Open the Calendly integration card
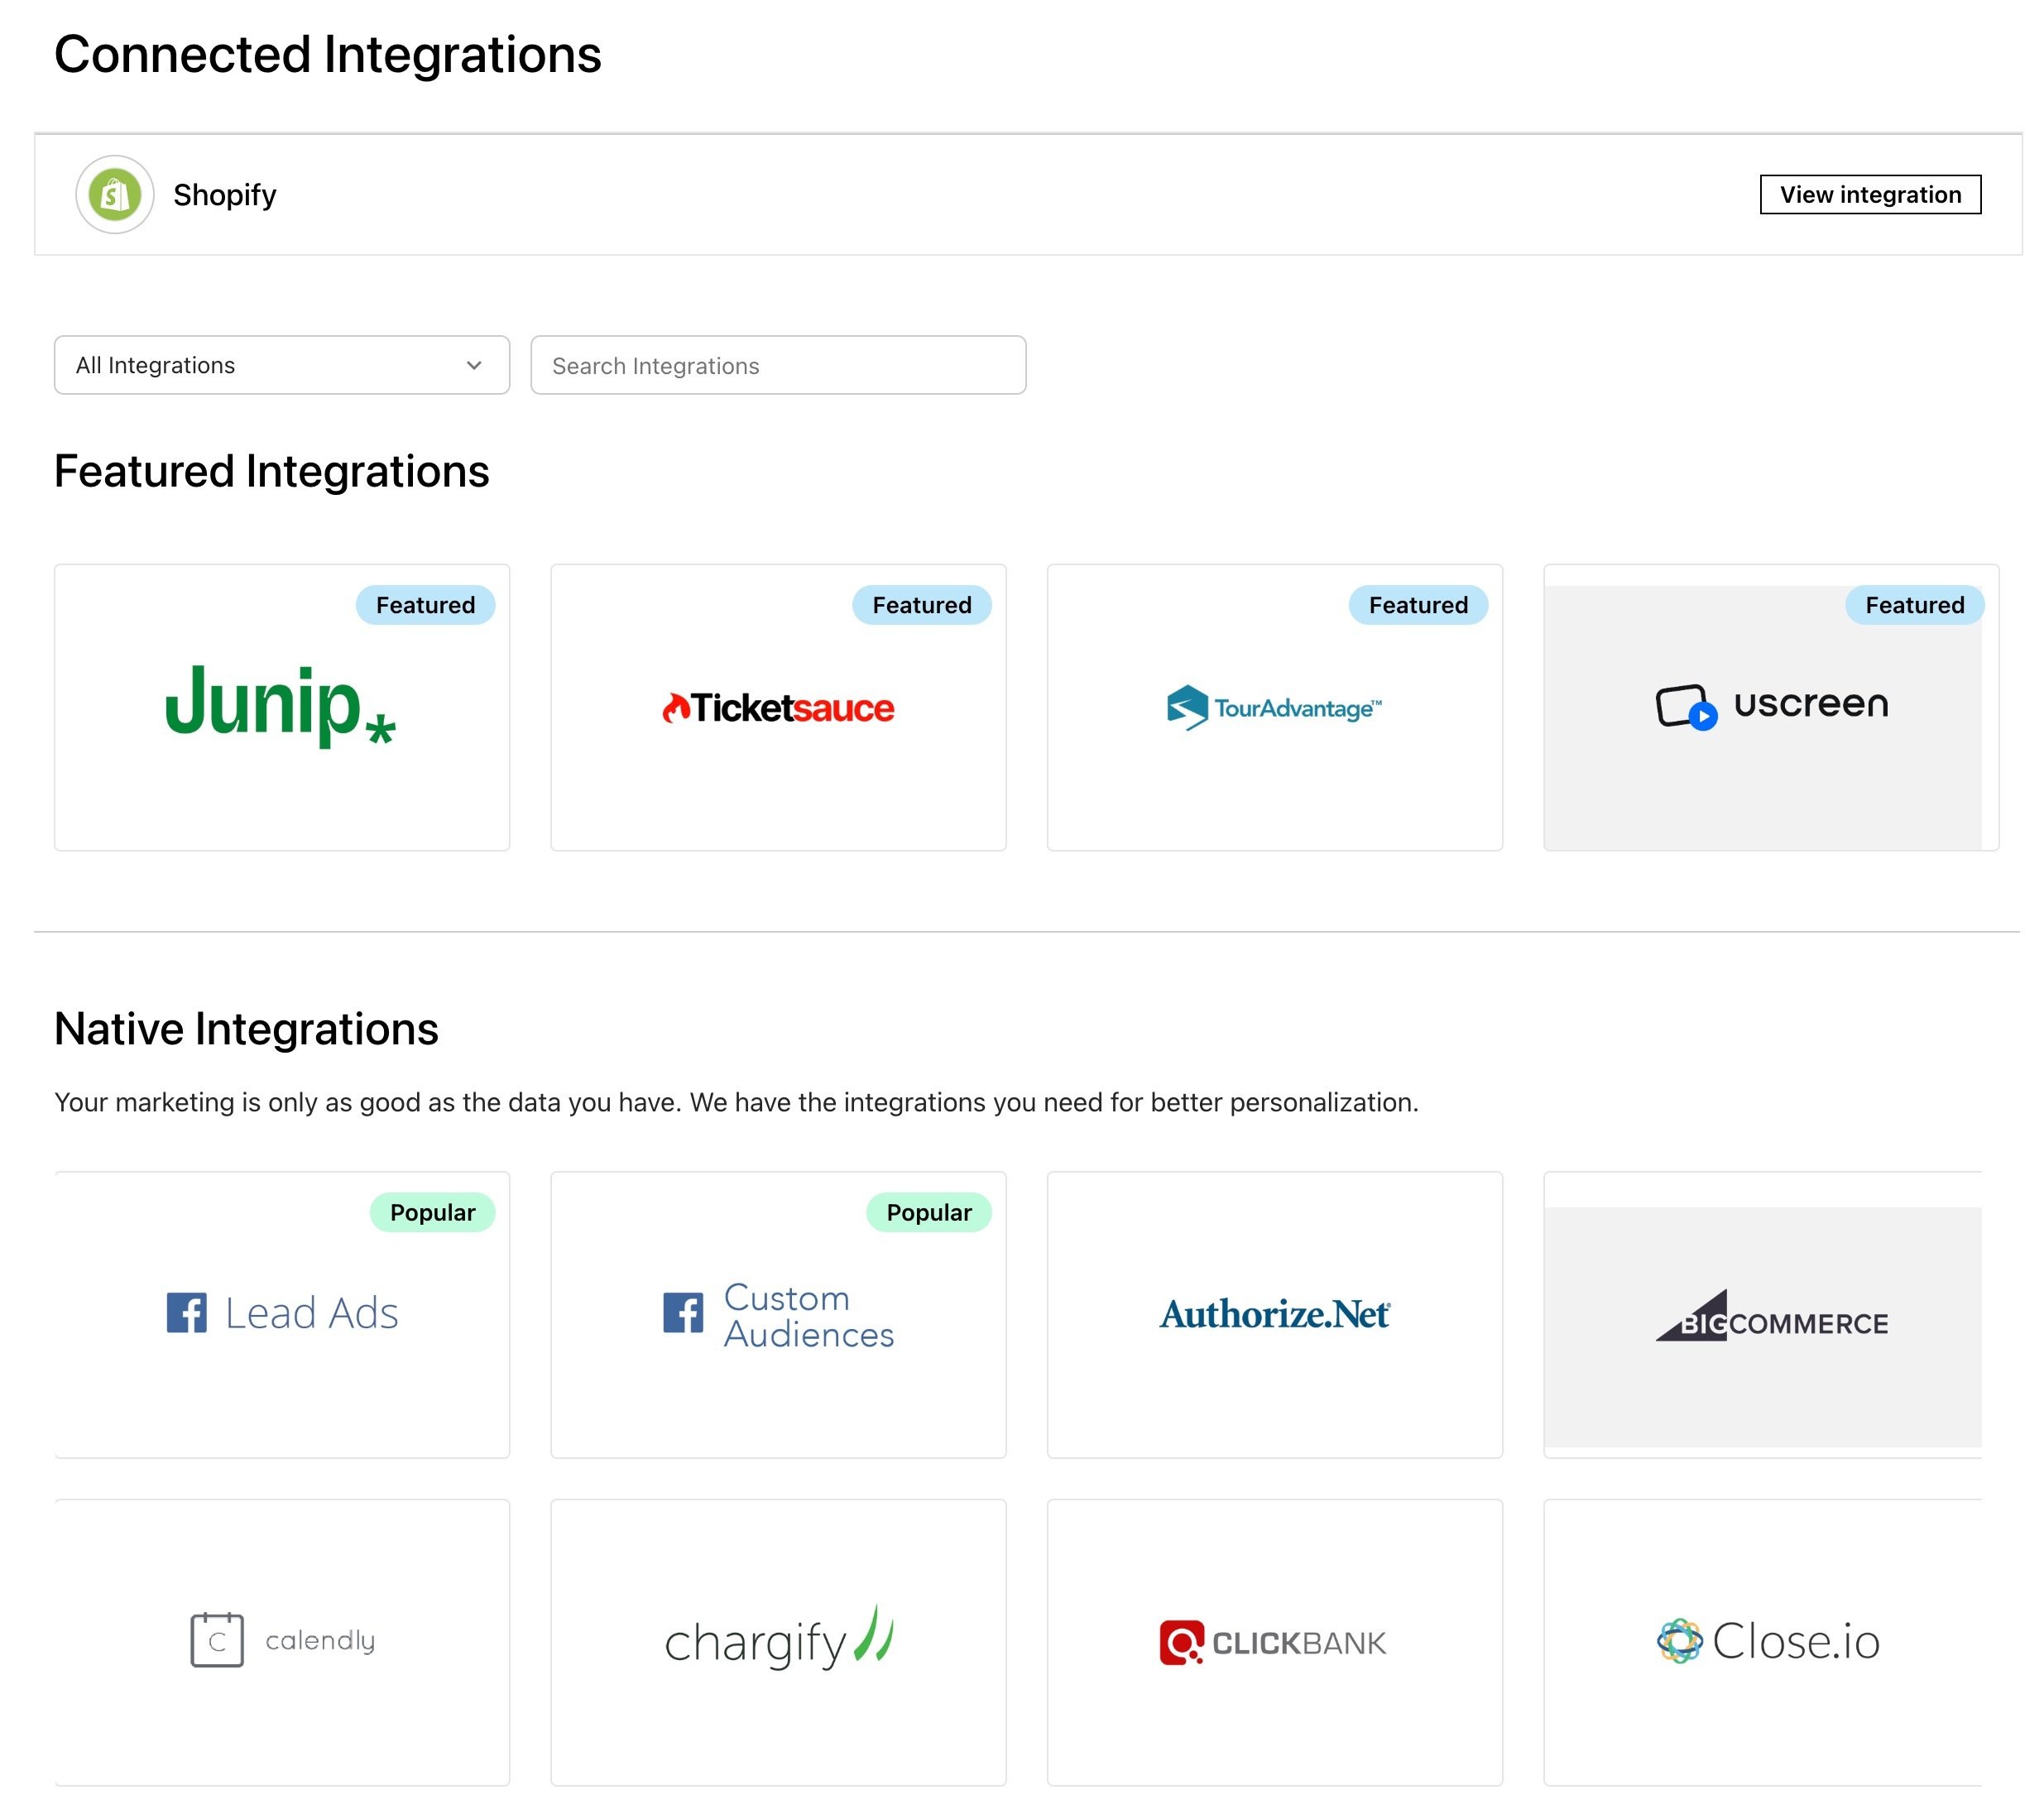 click(281, 1640)
